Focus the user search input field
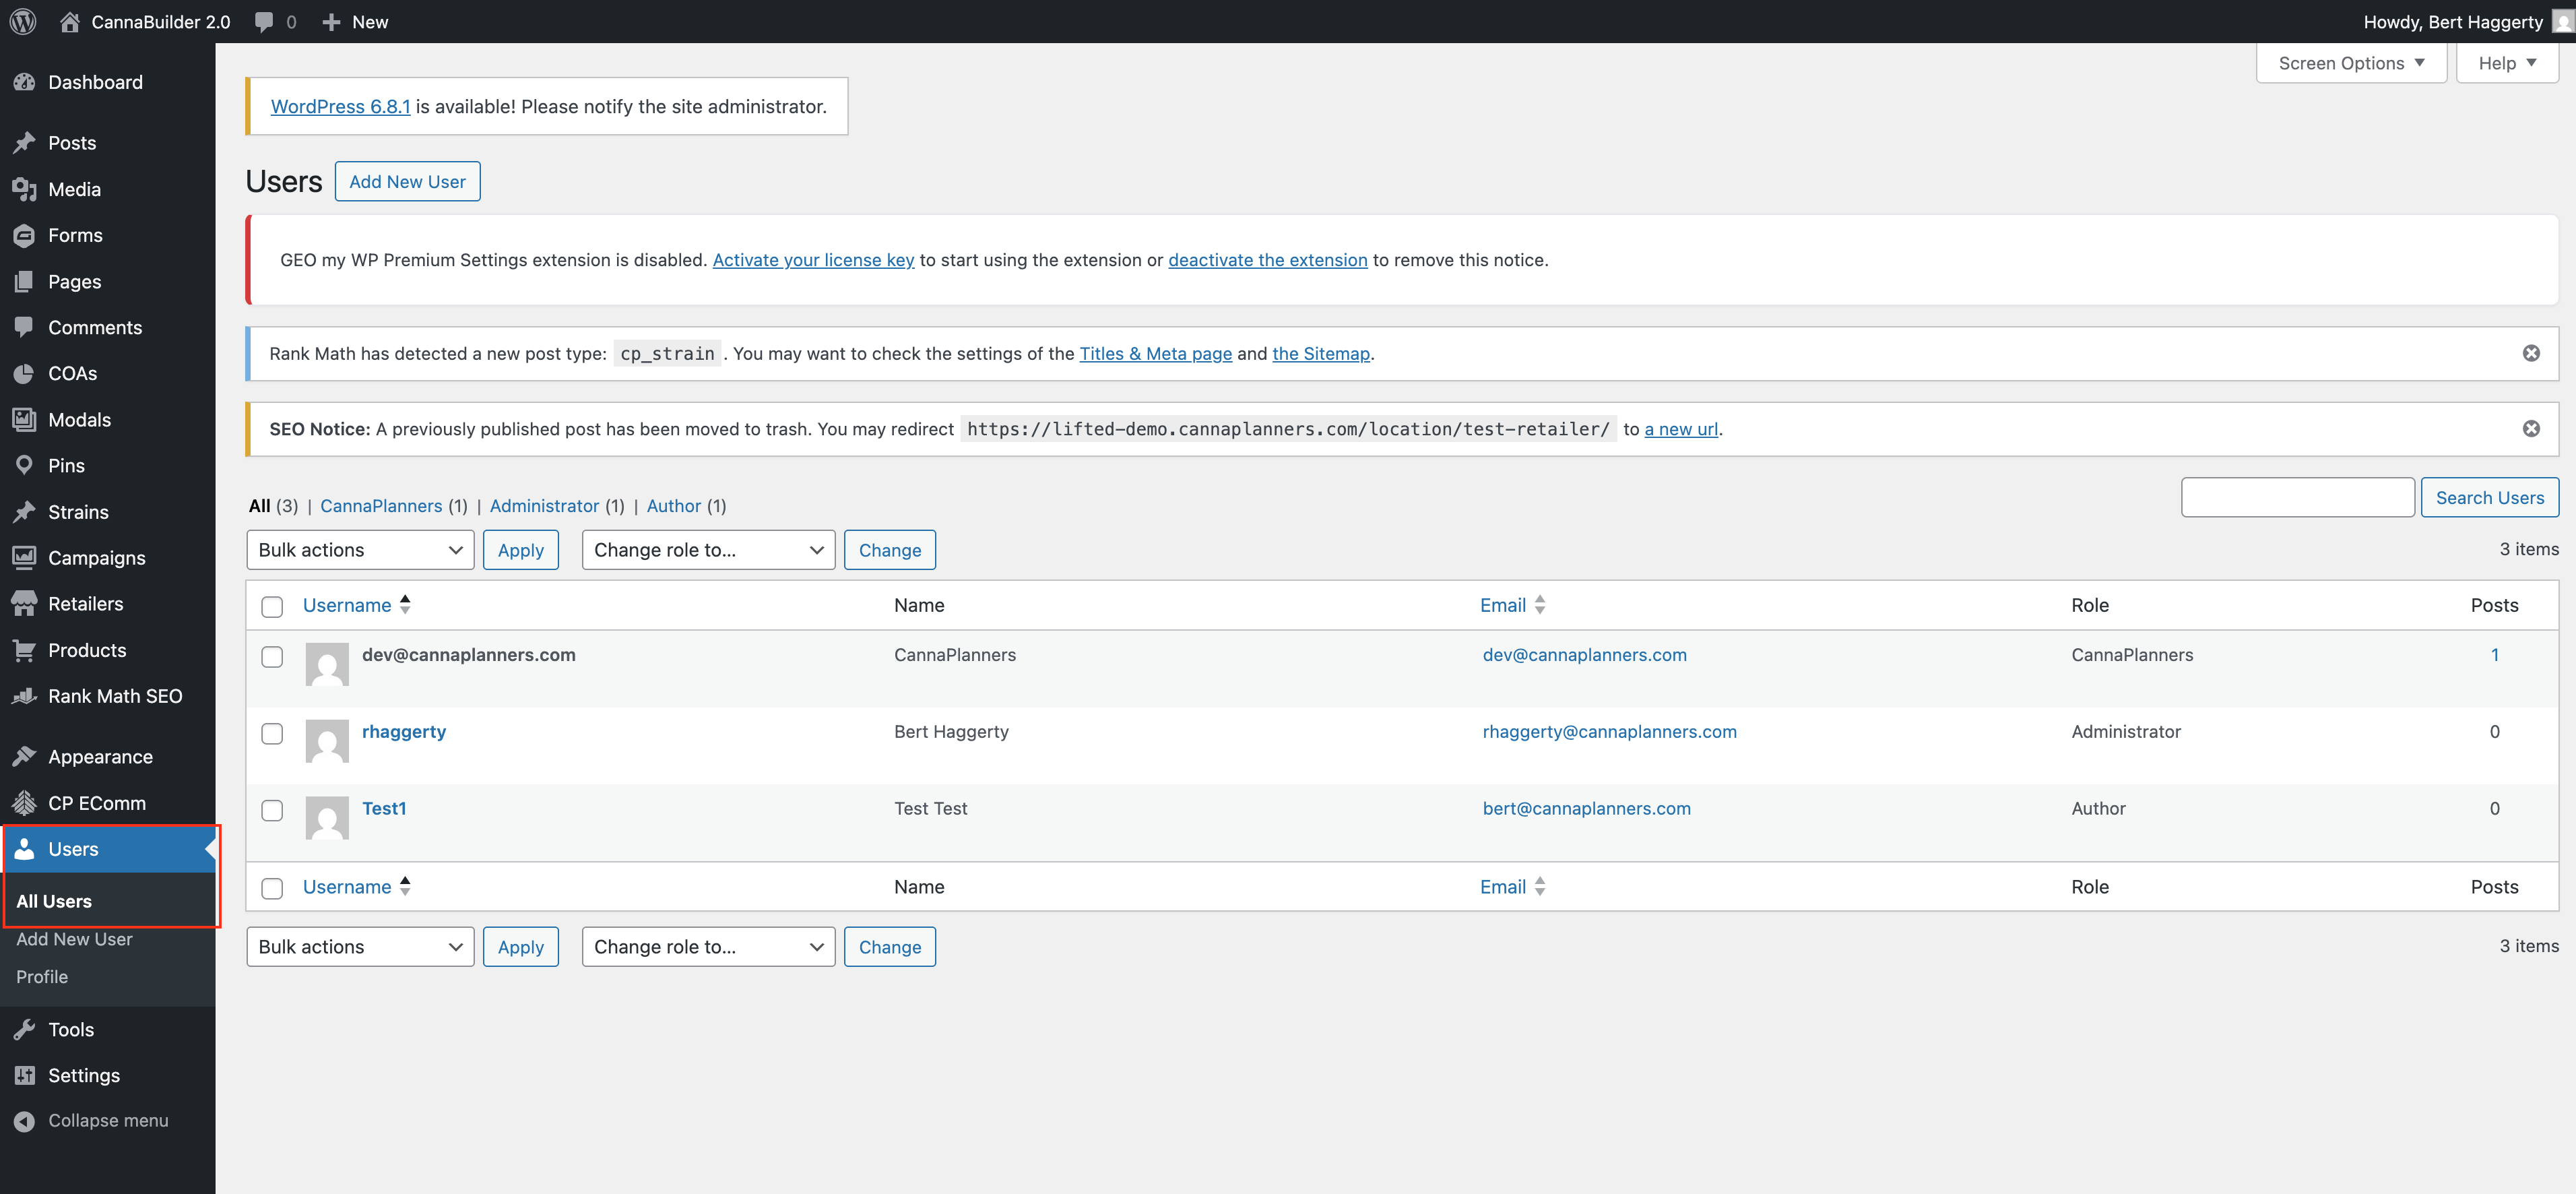The image size is (2576, 1194). pos(2297,498)
